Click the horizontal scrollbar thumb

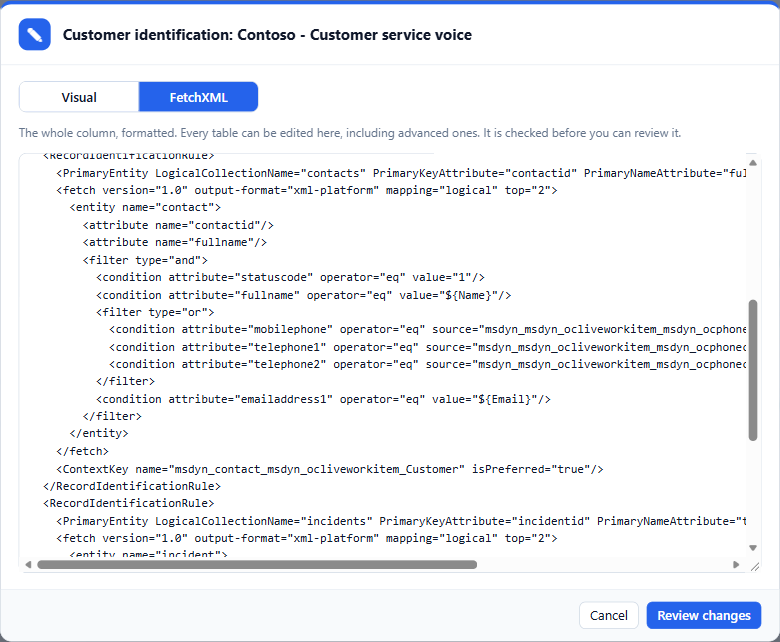[257, 564]
